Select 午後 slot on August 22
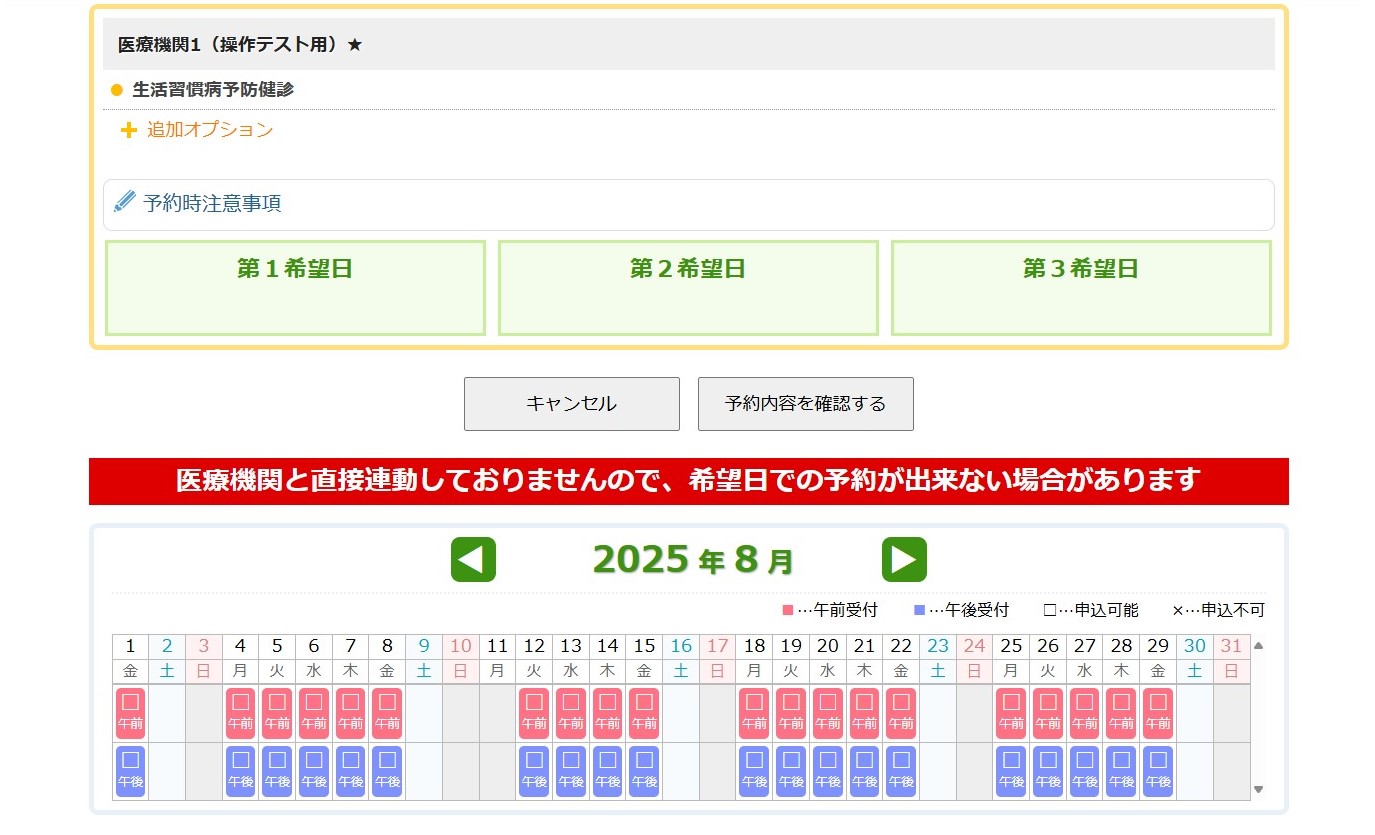Image resolution: width=1375 pixels, height=835 pixels. [901, 771]
